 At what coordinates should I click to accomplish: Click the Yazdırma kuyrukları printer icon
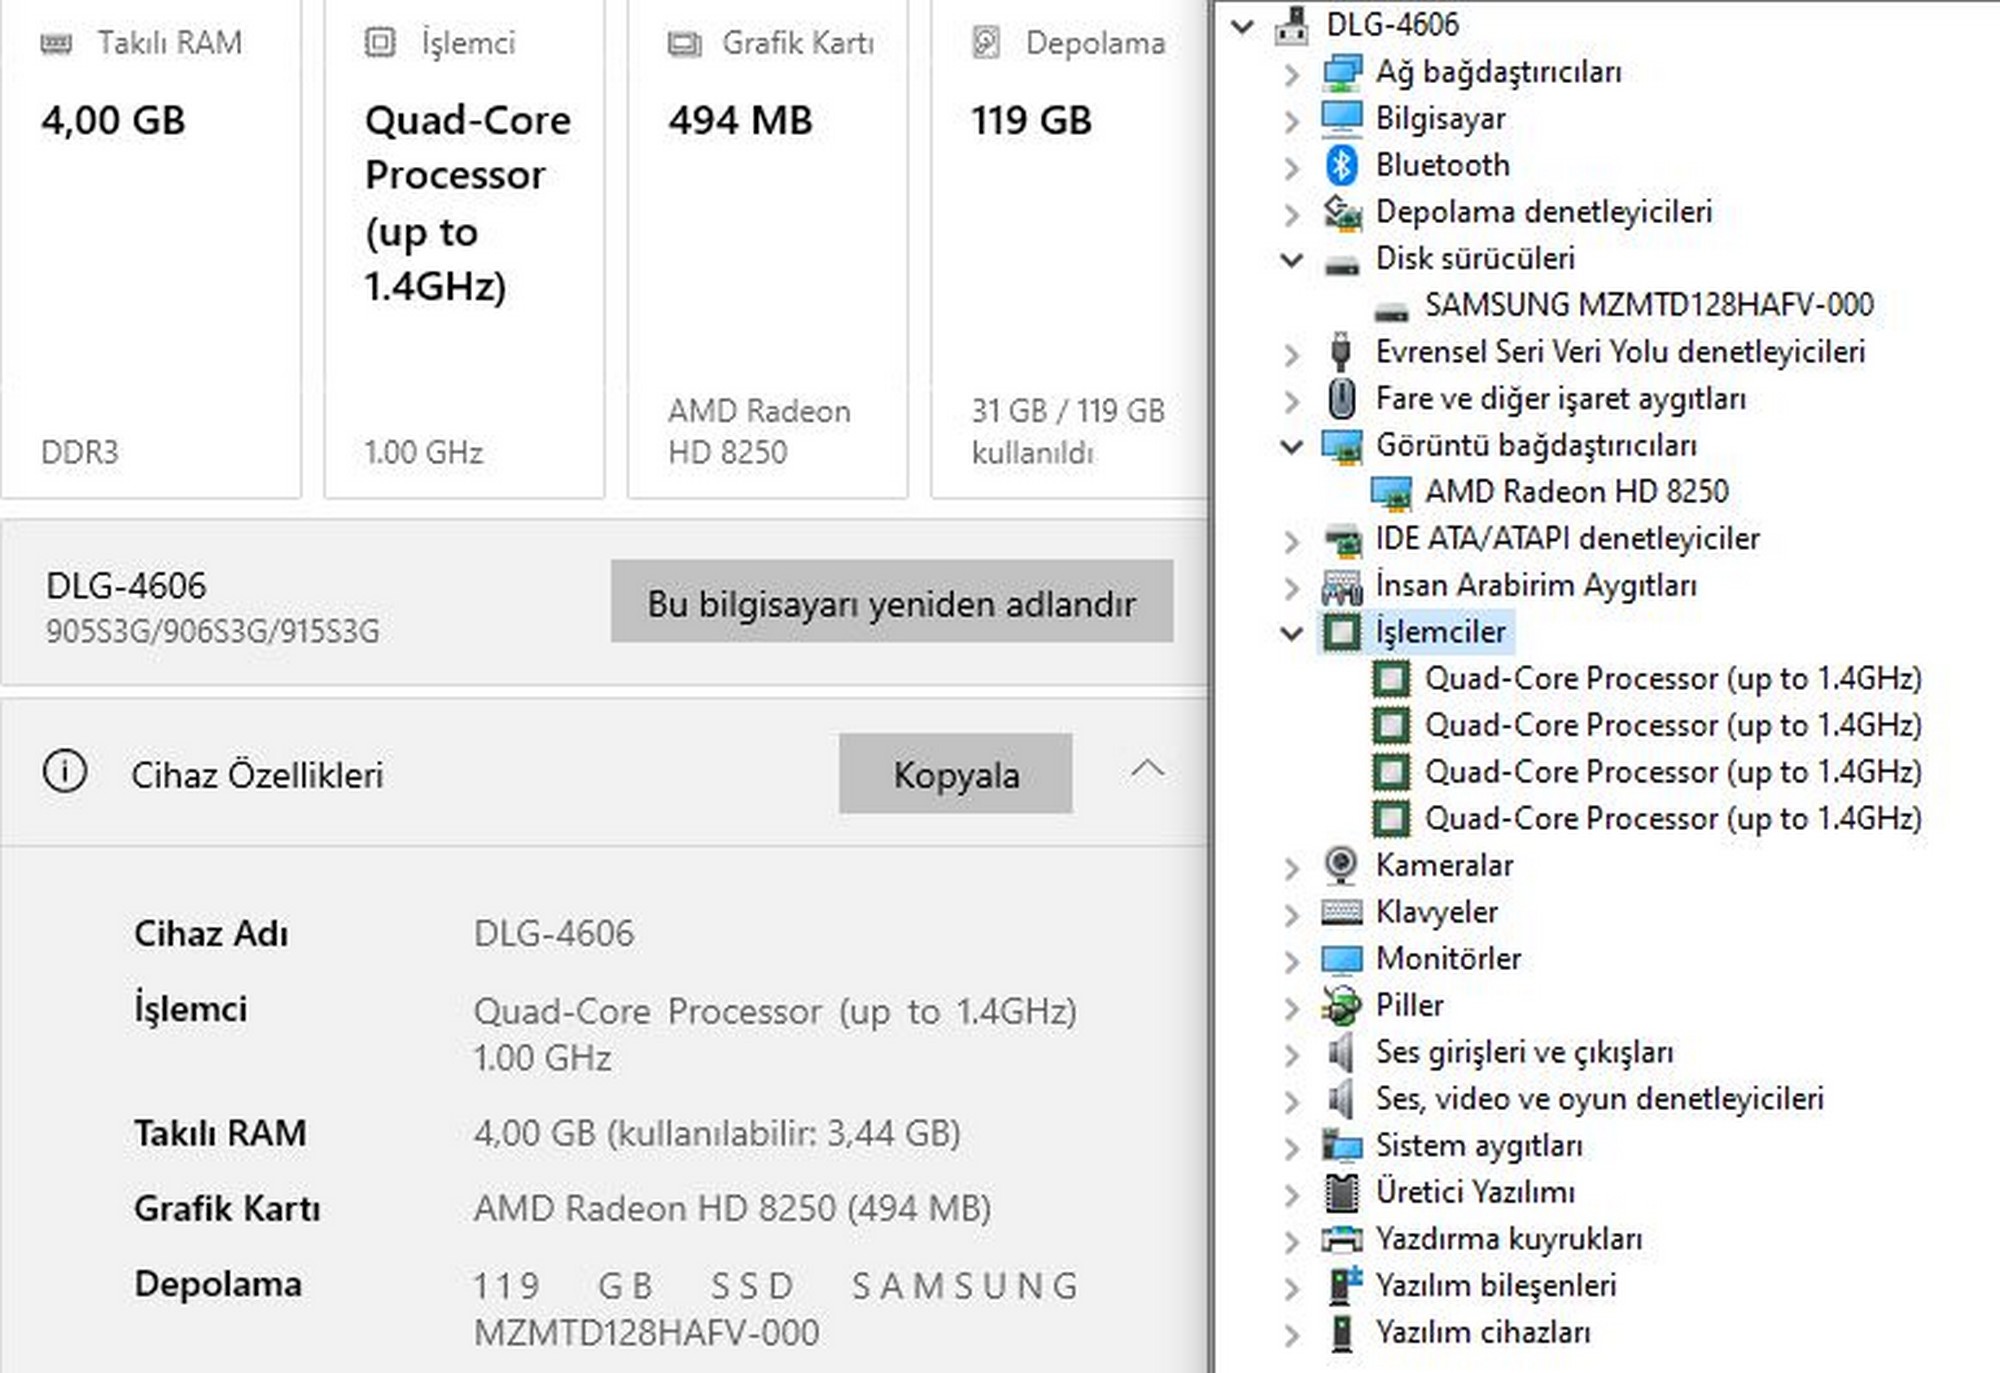coord(1341,1239)
